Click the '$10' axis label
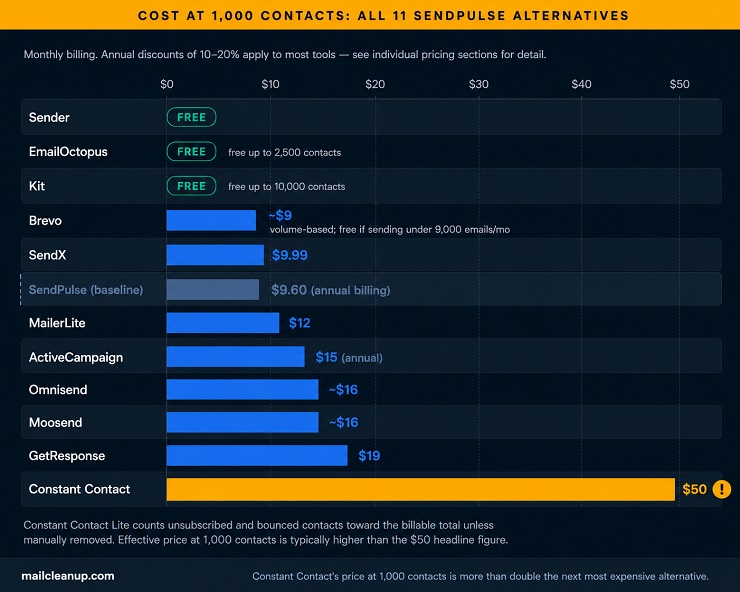This screenshot has width=740, height=592. pos(270,84)
